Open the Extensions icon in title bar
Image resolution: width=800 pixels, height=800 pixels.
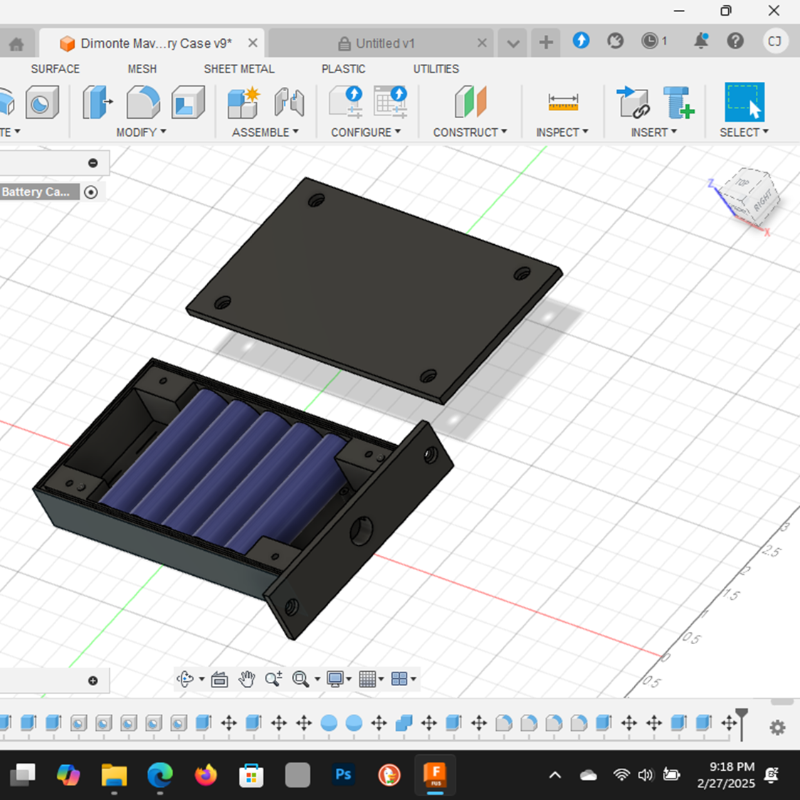tap(581, 40)
